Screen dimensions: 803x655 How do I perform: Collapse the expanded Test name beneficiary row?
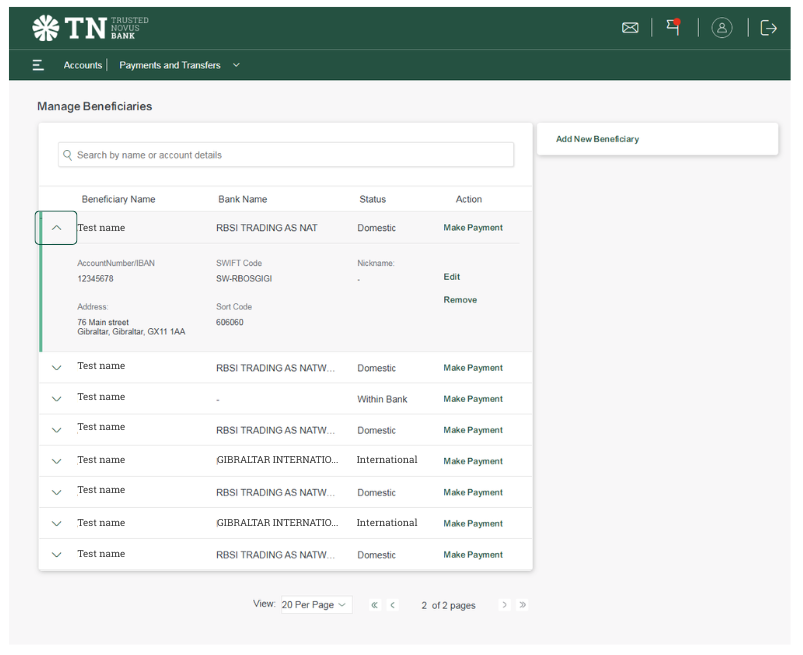pyautogui.click(x=56, y=228)
